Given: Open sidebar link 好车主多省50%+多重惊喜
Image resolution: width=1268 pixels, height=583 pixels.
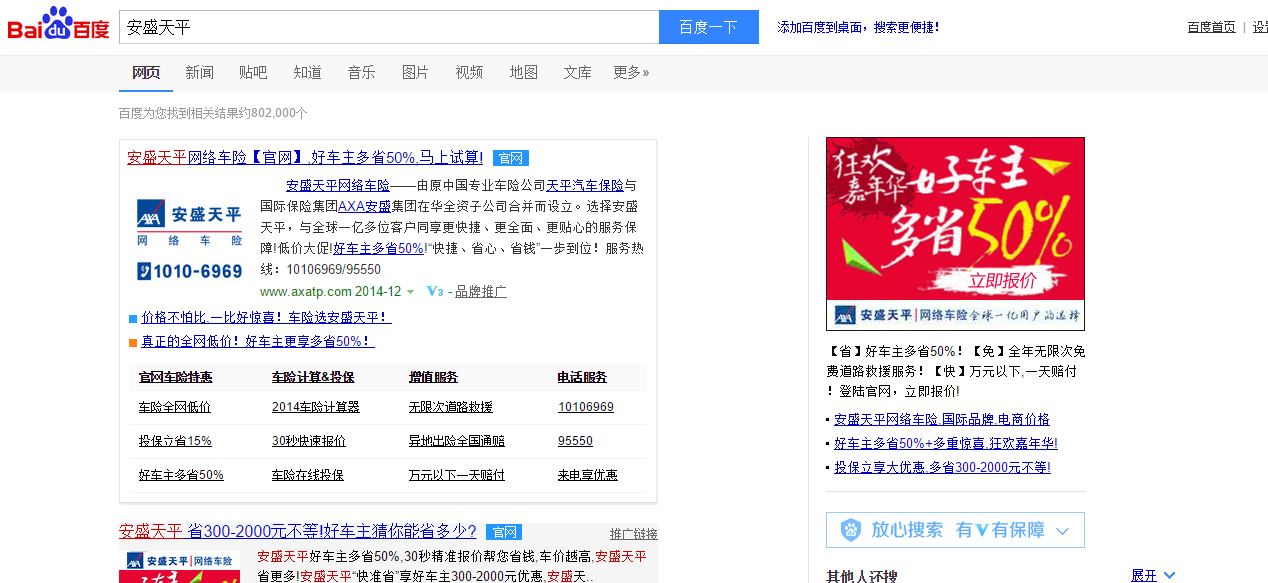Looking at the screenshot, I should [946, 443].
